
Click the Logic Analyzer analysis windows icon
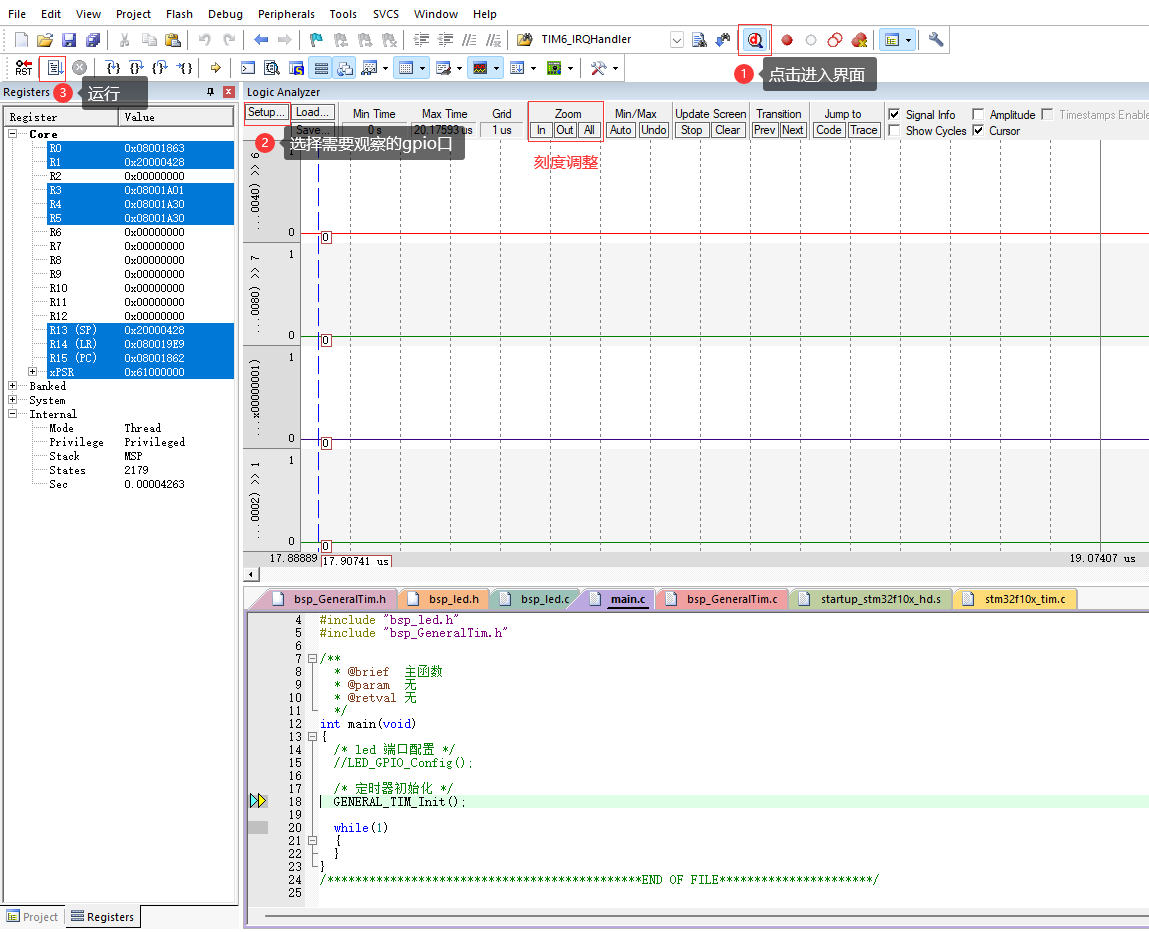tap(480, 68)
